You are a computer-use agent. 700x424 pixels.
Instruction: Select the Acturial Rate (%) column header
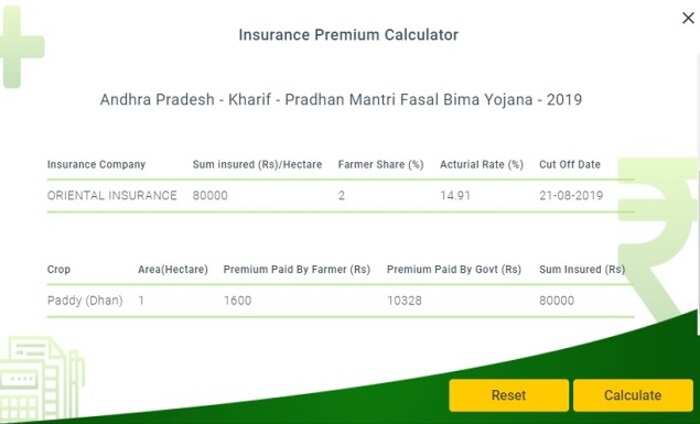click(482, 165)
